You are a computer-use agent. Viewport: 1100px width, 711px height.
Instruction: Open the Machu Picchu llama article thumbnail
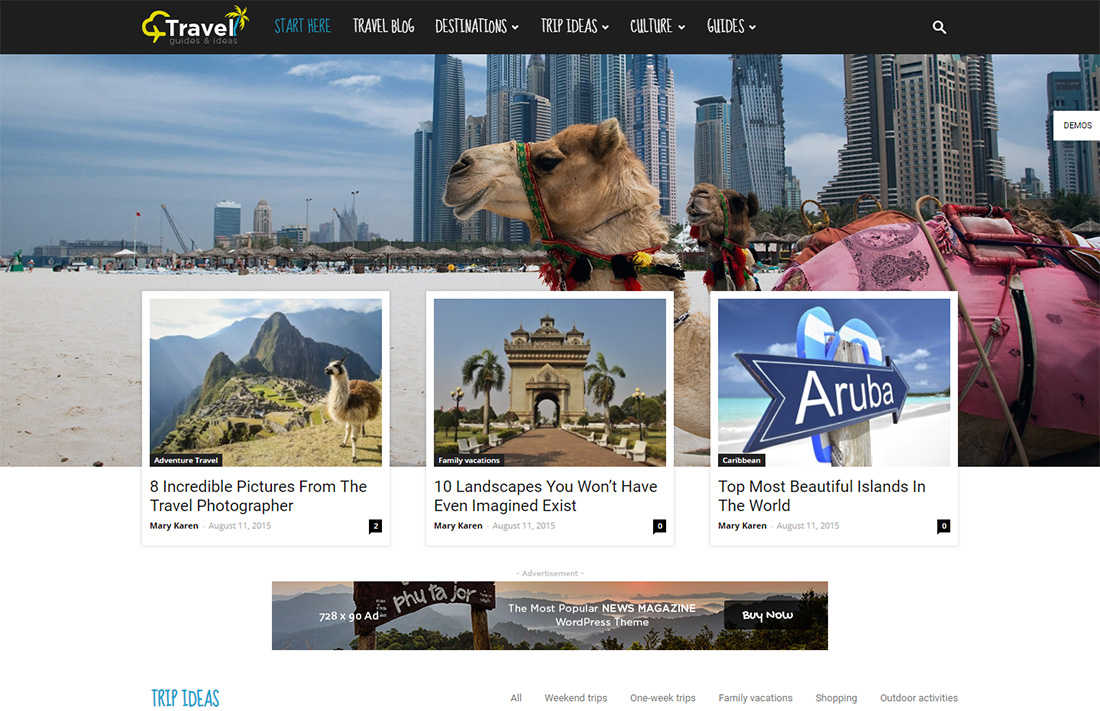point(266,383)
